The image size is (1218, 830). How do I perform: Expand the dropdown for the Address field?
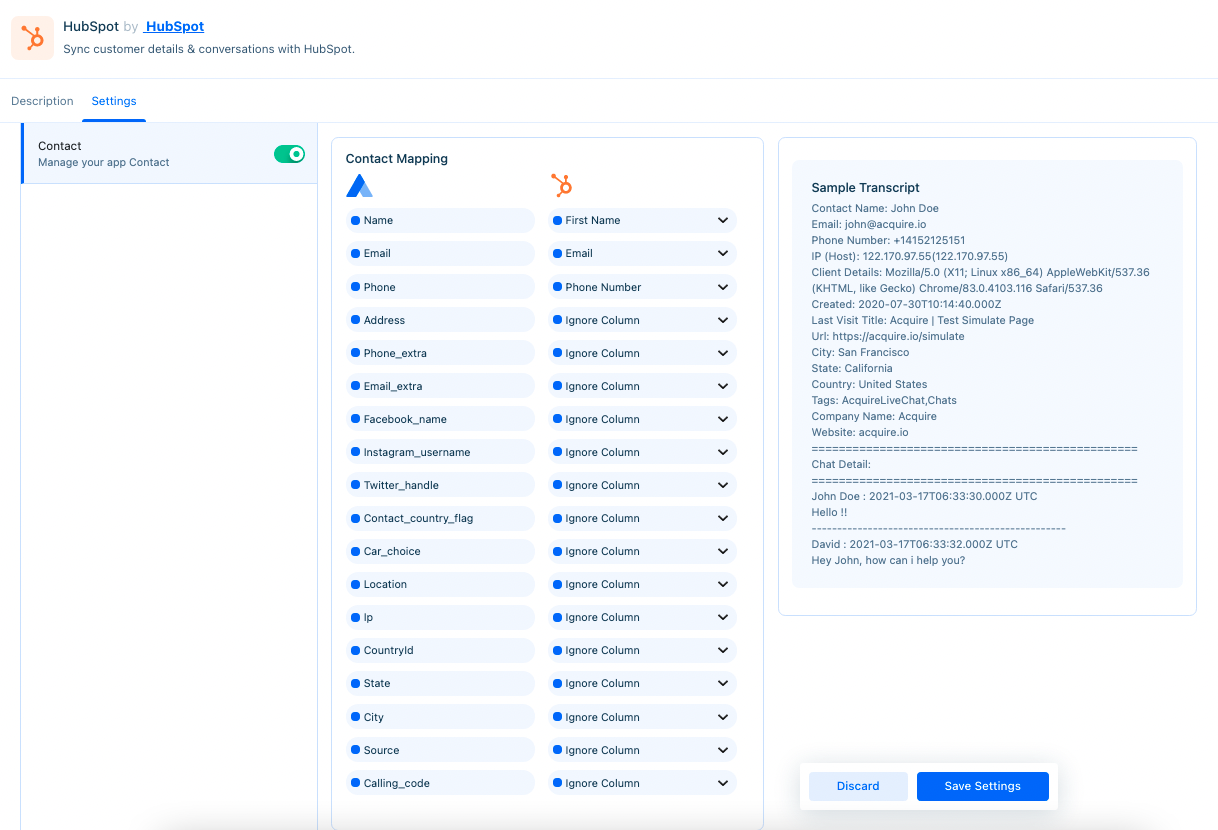[642, 320]
